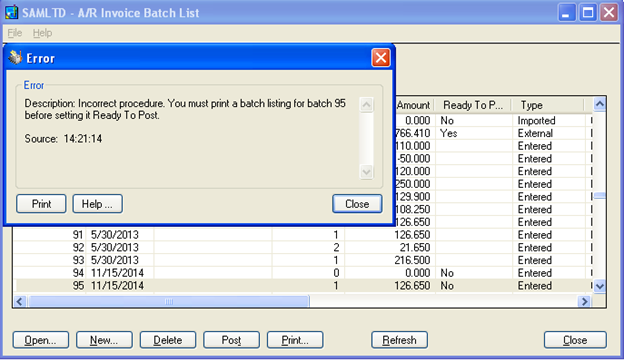The width and height of the screenshot is (624, 362).
Task: Close the Error dialog with red X
Action: [380, 58]
